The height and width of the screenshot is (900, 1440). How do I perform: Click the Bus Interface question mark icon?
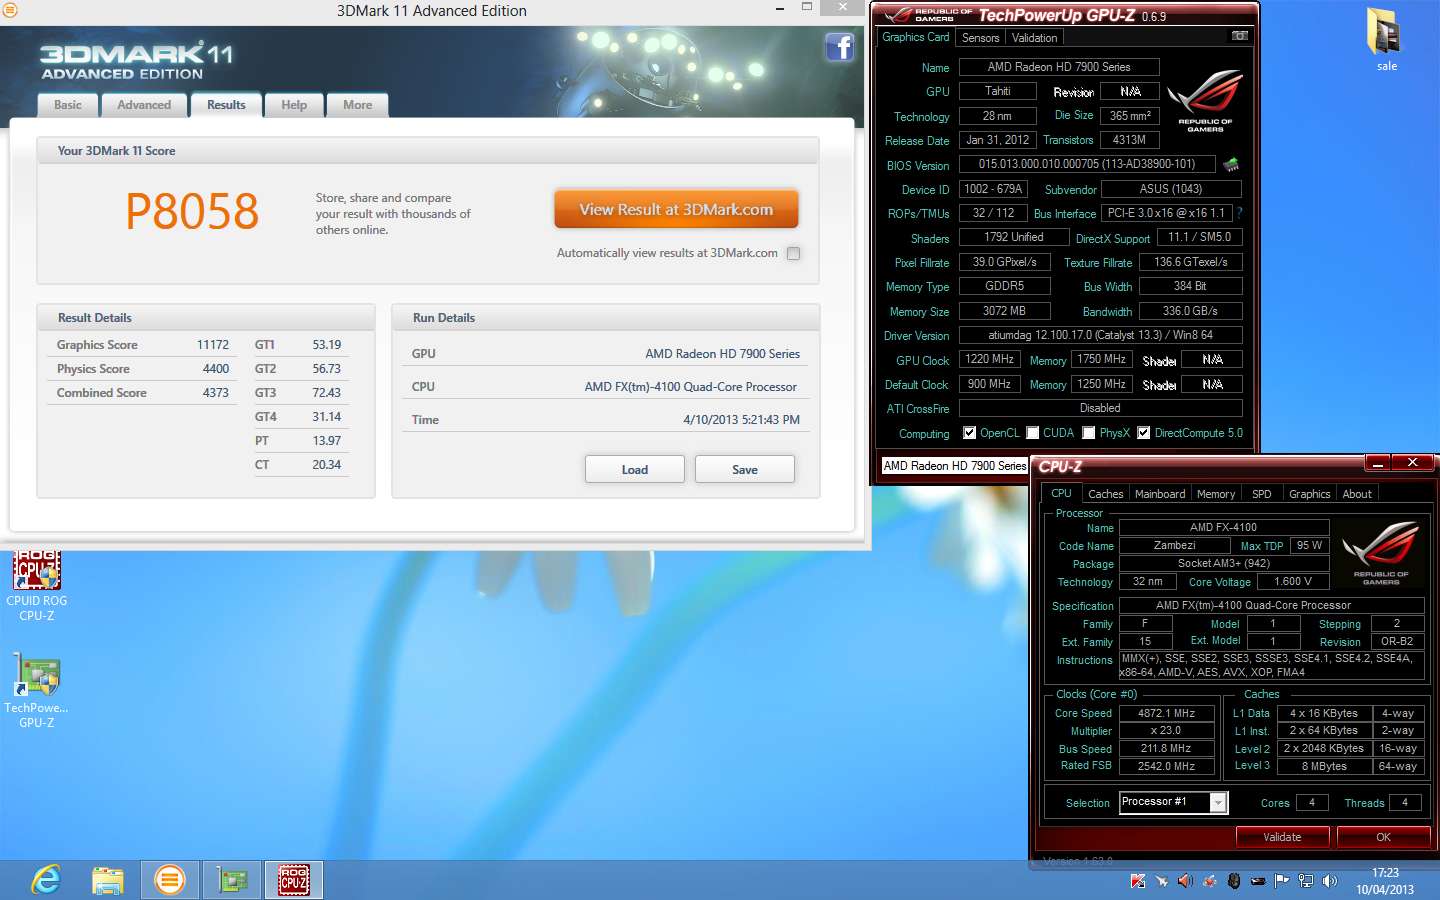click(x=1239, y=213)
